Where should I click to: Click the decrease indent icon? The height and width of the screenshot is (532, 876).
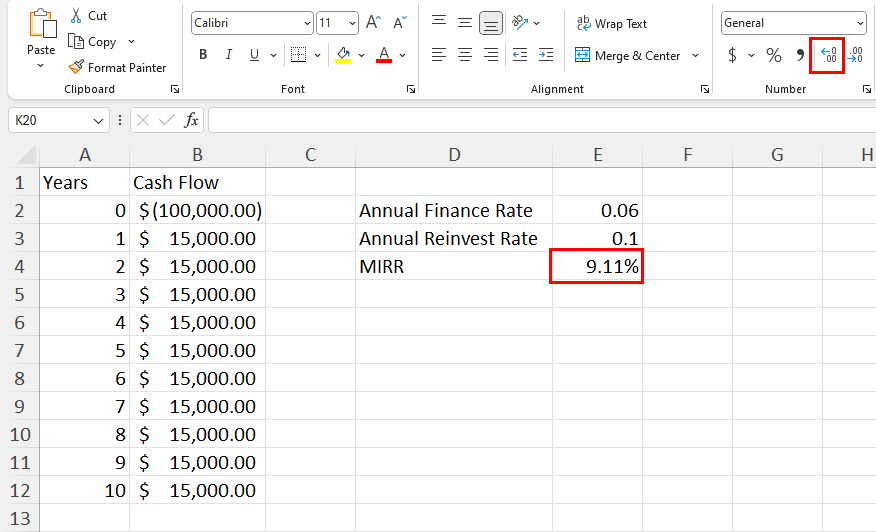tap(520, 55)
